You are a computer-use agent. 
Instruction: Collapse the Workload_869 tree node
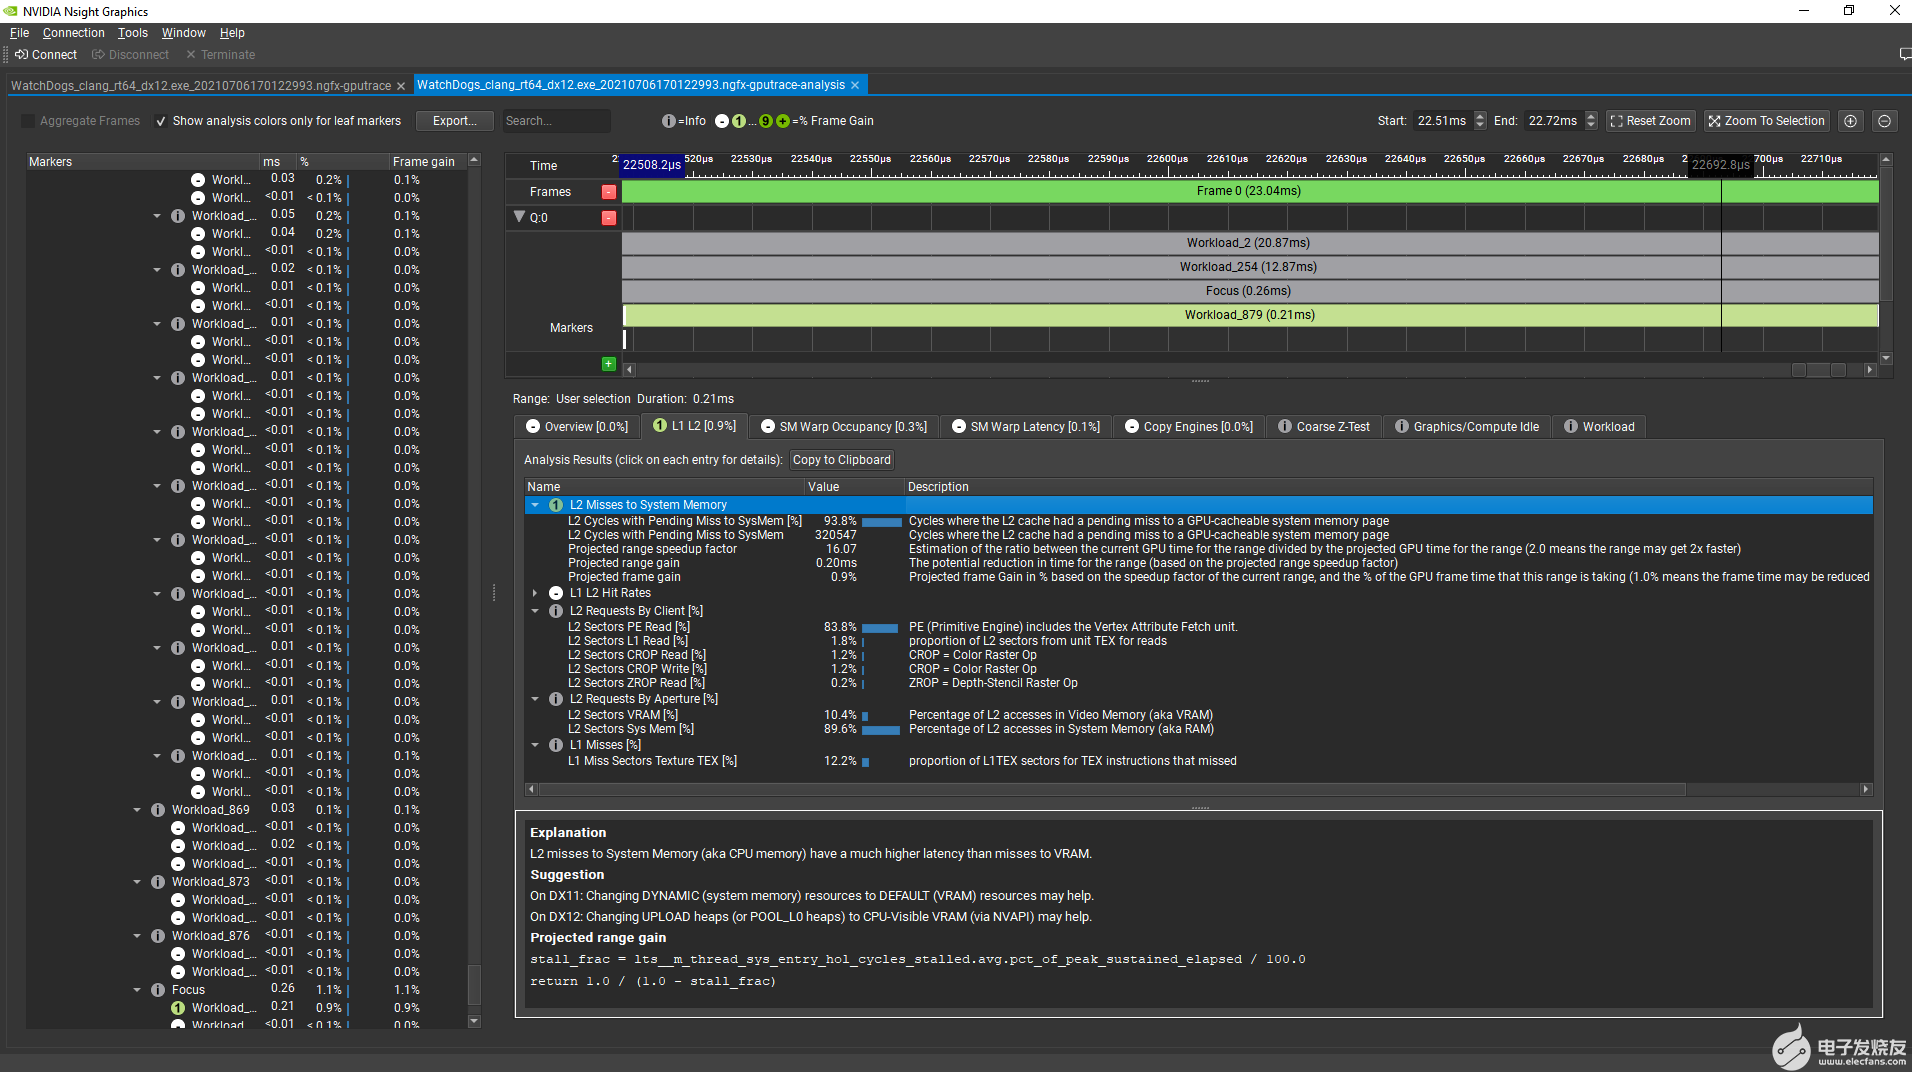[x=137, y=810]
